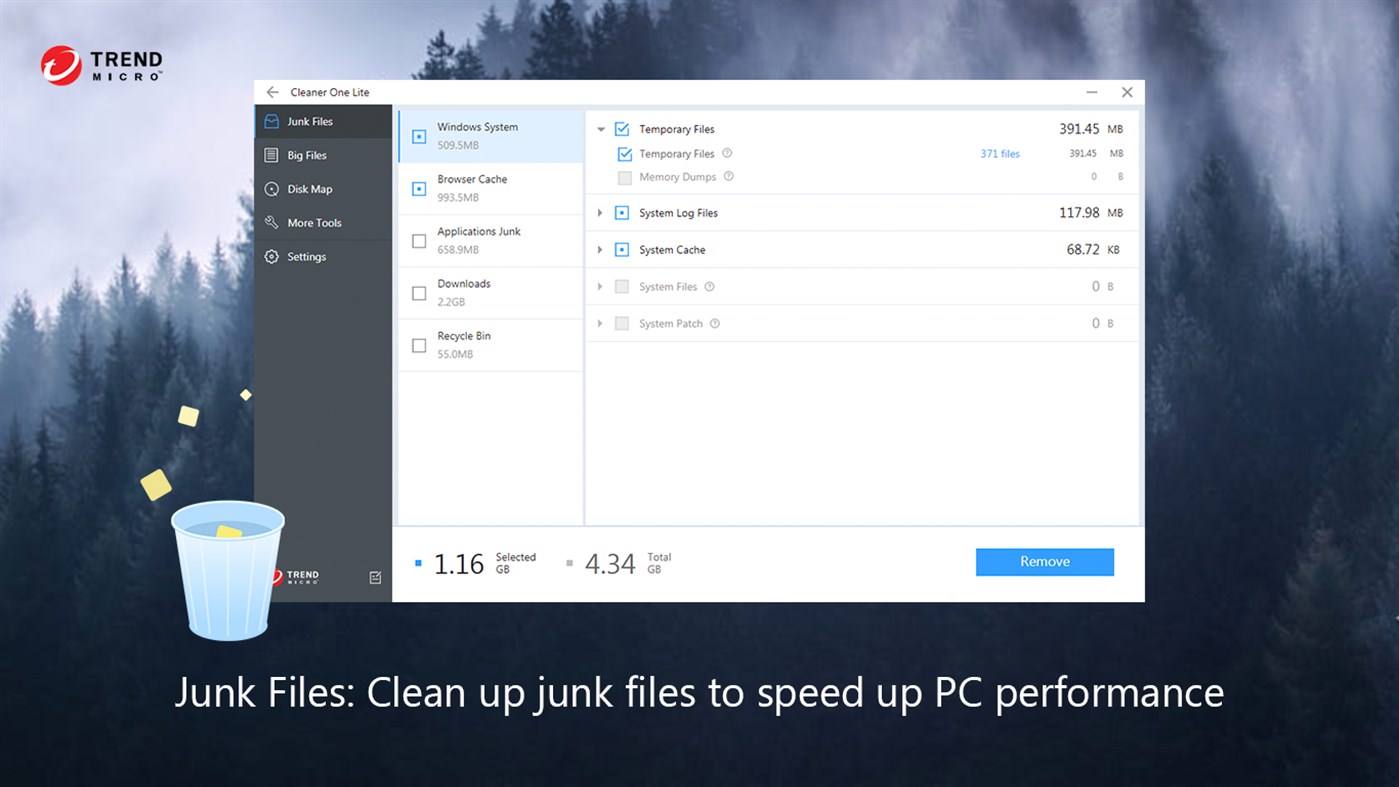Show info for System Files help icon

(x=709, y=286)
